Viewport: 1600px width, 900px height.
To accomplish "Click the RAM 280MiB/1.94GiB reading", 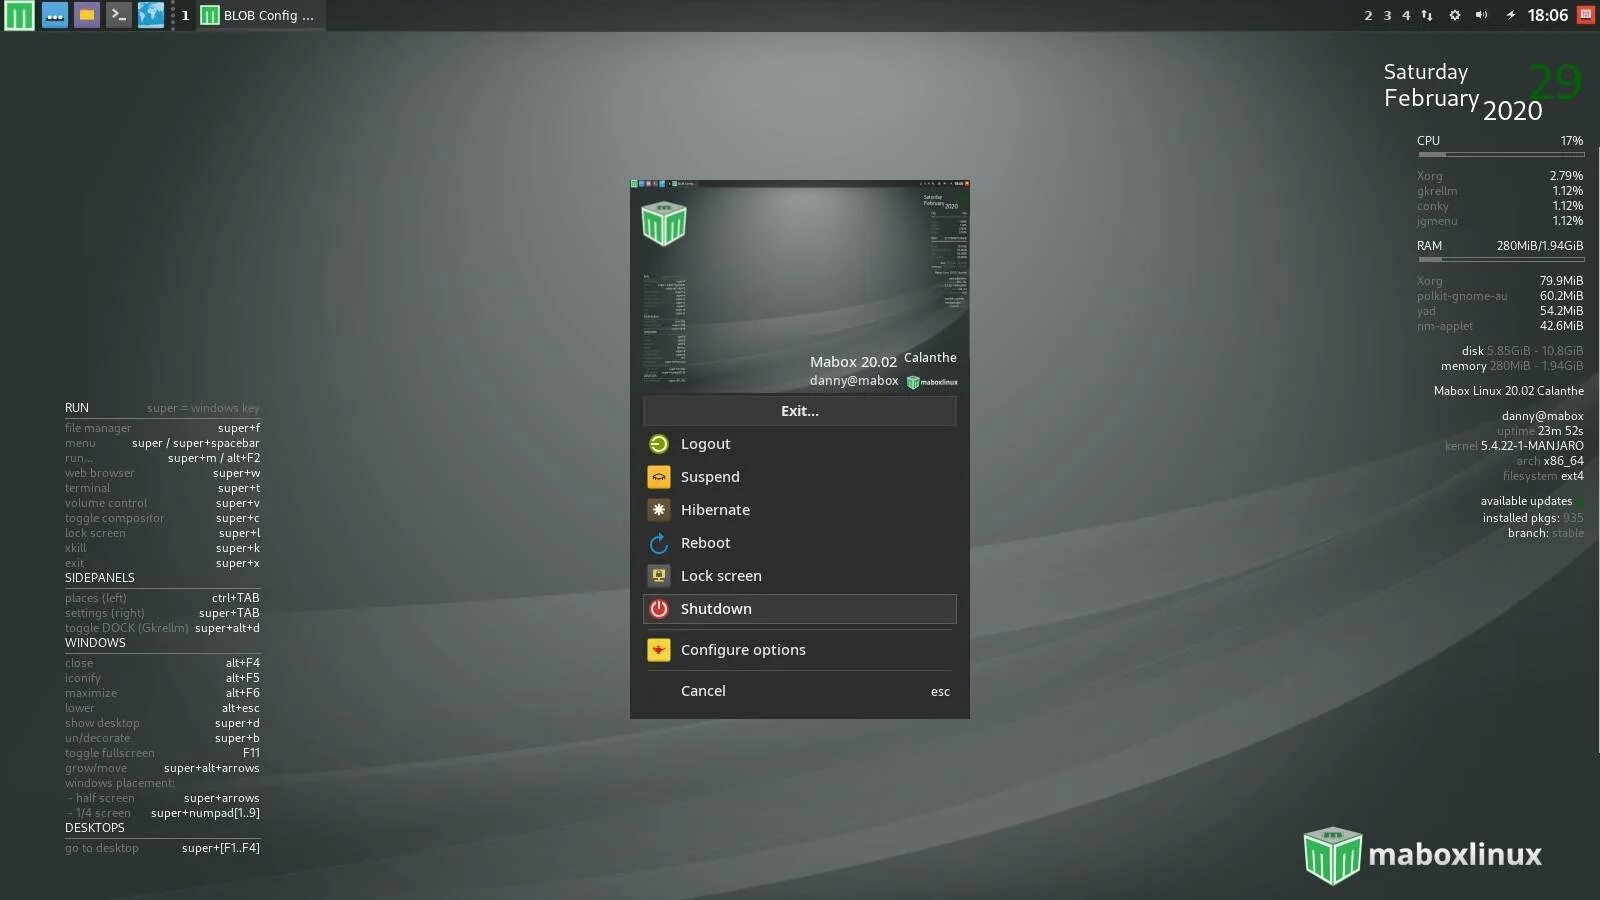I will [x=1500, y=246].
